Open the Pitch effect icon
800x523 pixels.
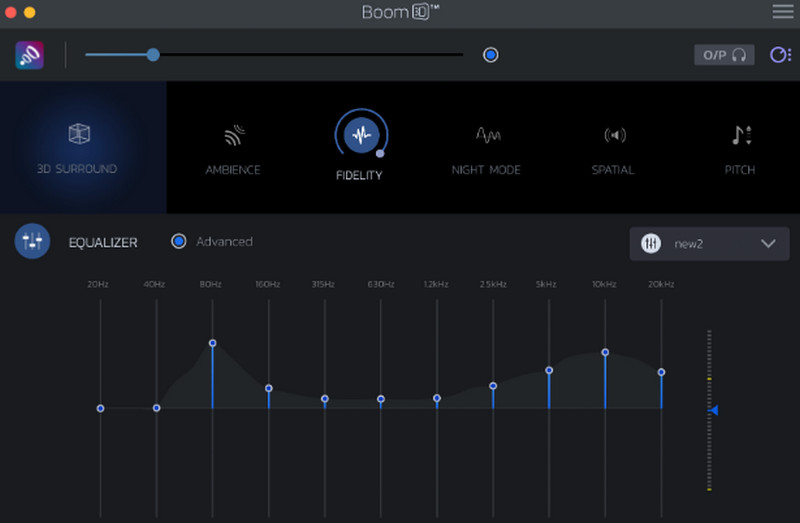click(x=740, y=135)
